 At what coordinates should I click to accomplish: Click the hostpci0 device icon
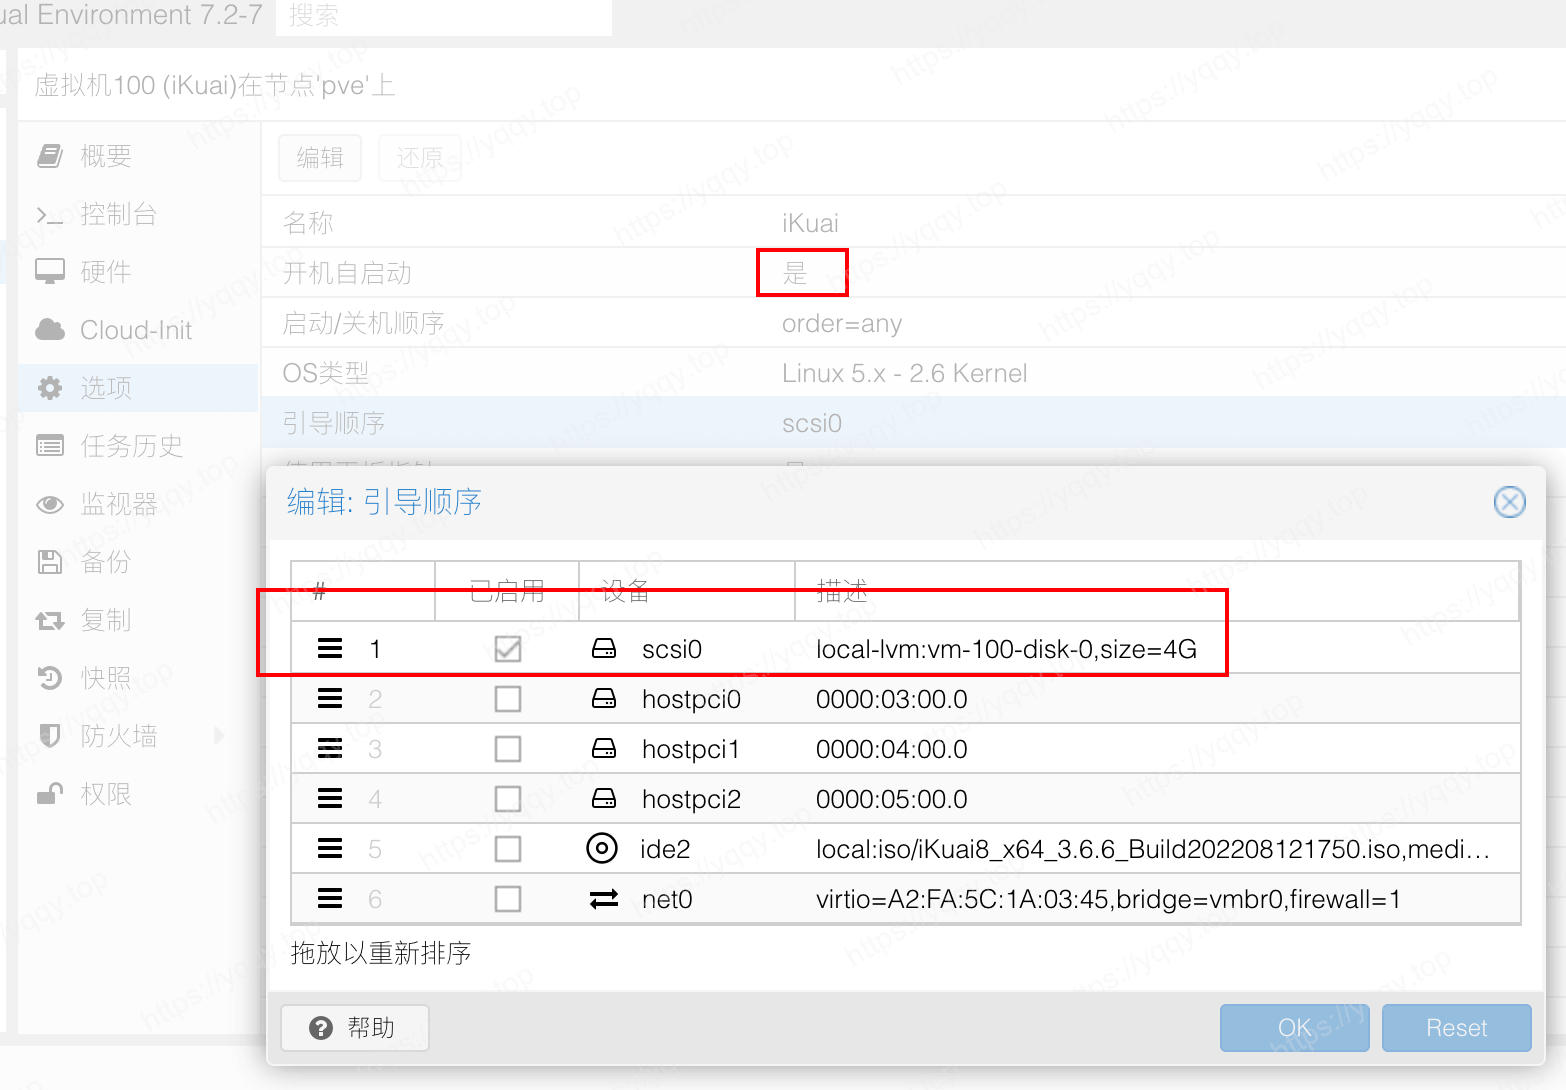click(x=604, y=699)
